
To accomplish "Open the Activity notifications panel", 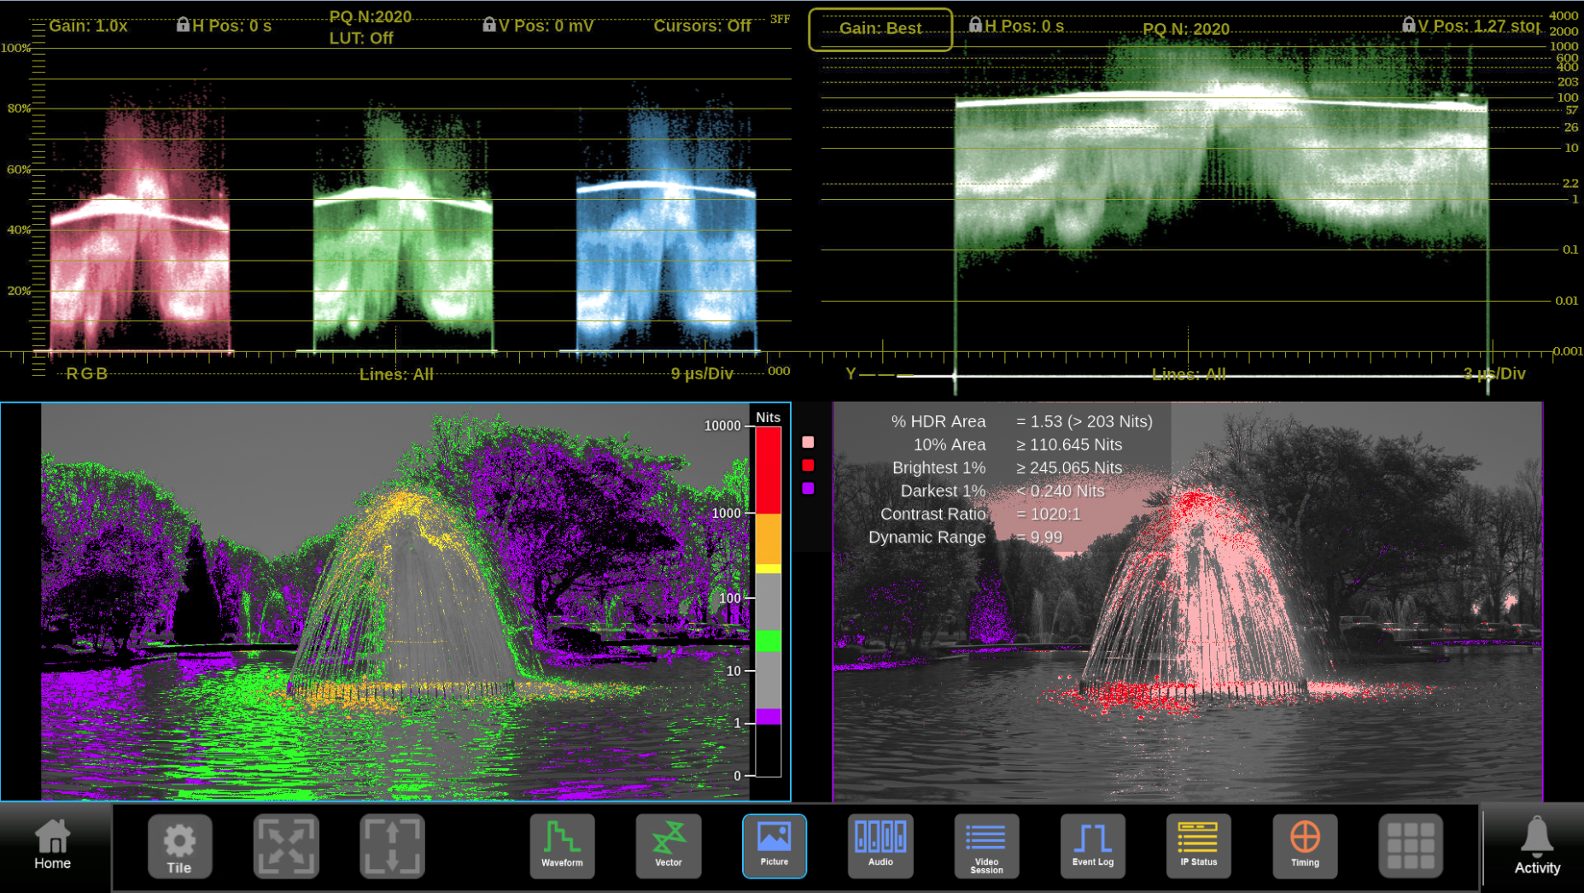I will click(x=1536, y=845).
